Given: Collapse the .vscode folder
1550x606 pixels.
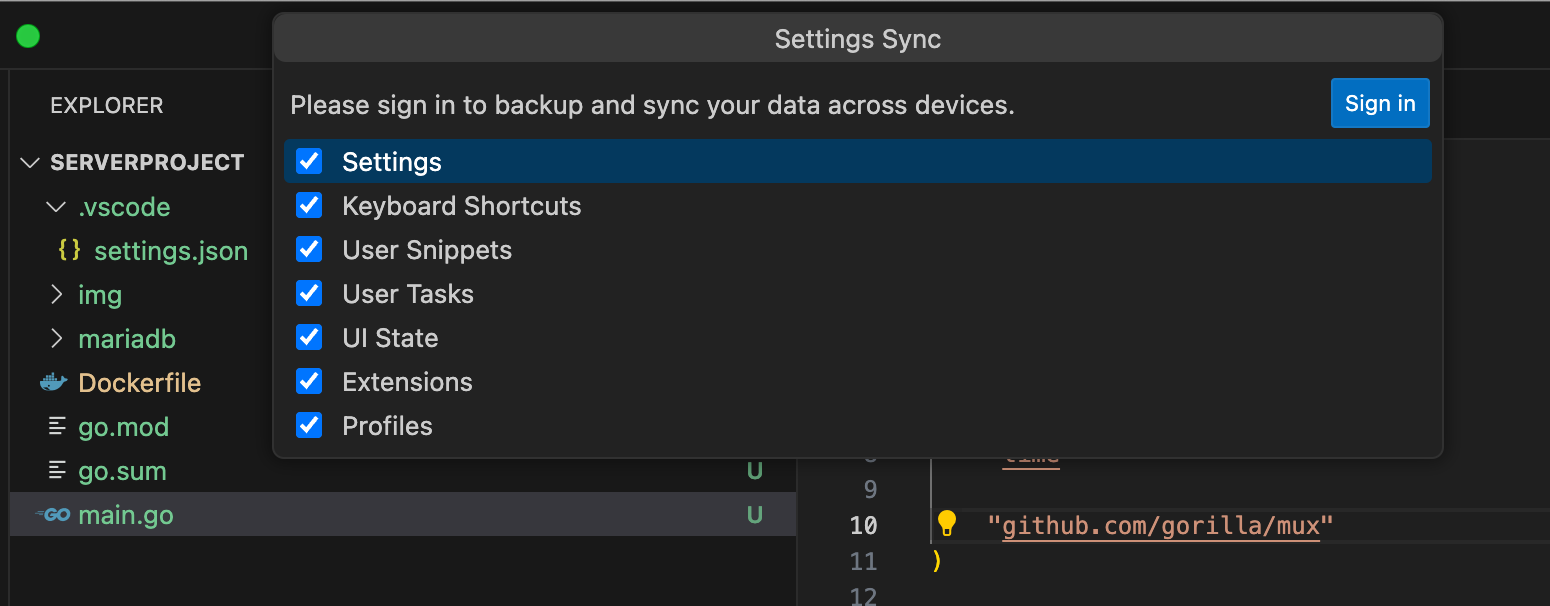Looking at the screenshot, I should [55, 206].
